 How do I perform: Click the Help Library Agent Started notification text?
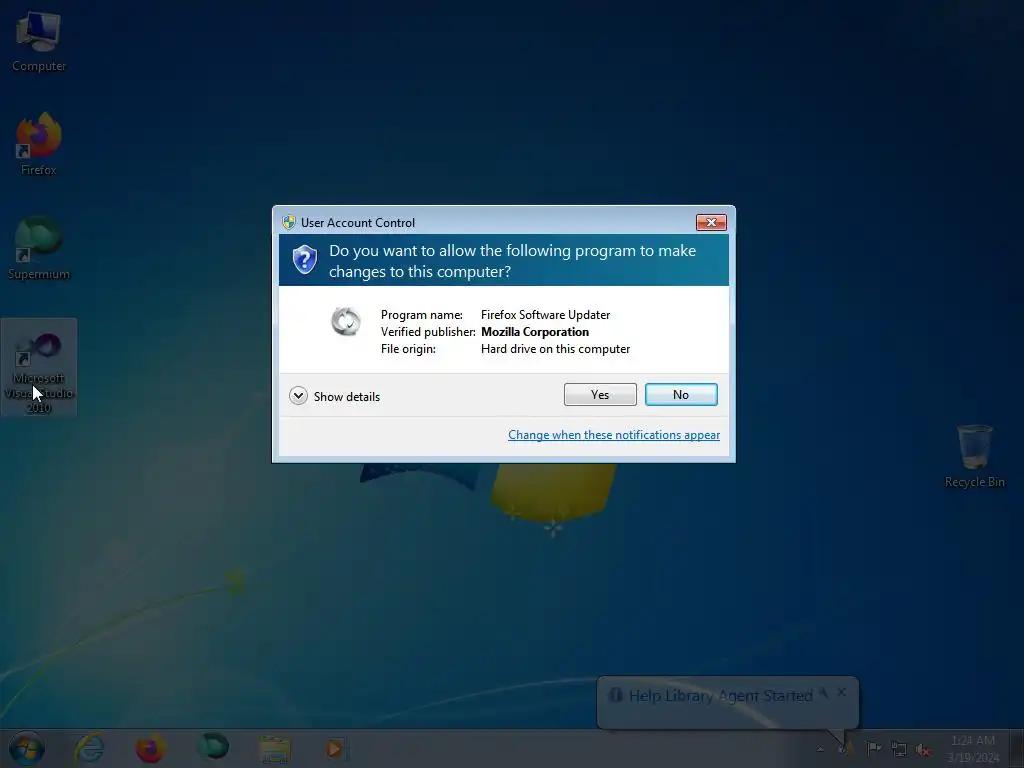pos(720,696)
